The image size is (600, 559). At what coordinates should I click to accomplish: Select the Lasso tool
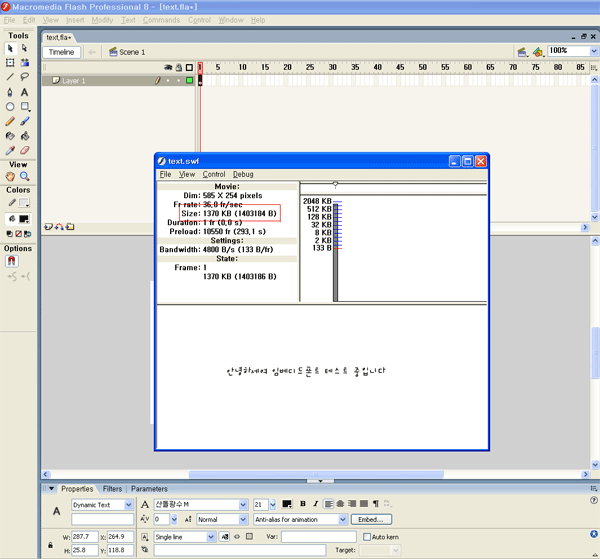[24, 77]
